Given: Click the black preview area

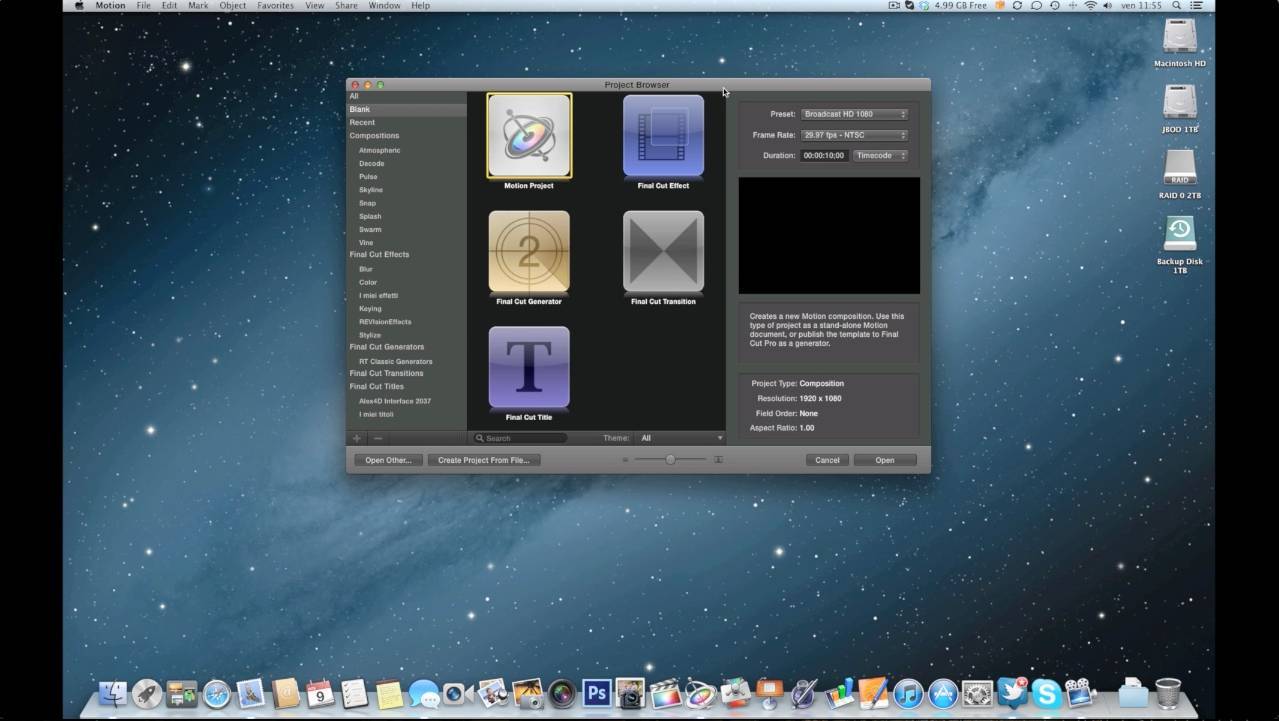Looking at the screenshot, I should click(829, 236).
